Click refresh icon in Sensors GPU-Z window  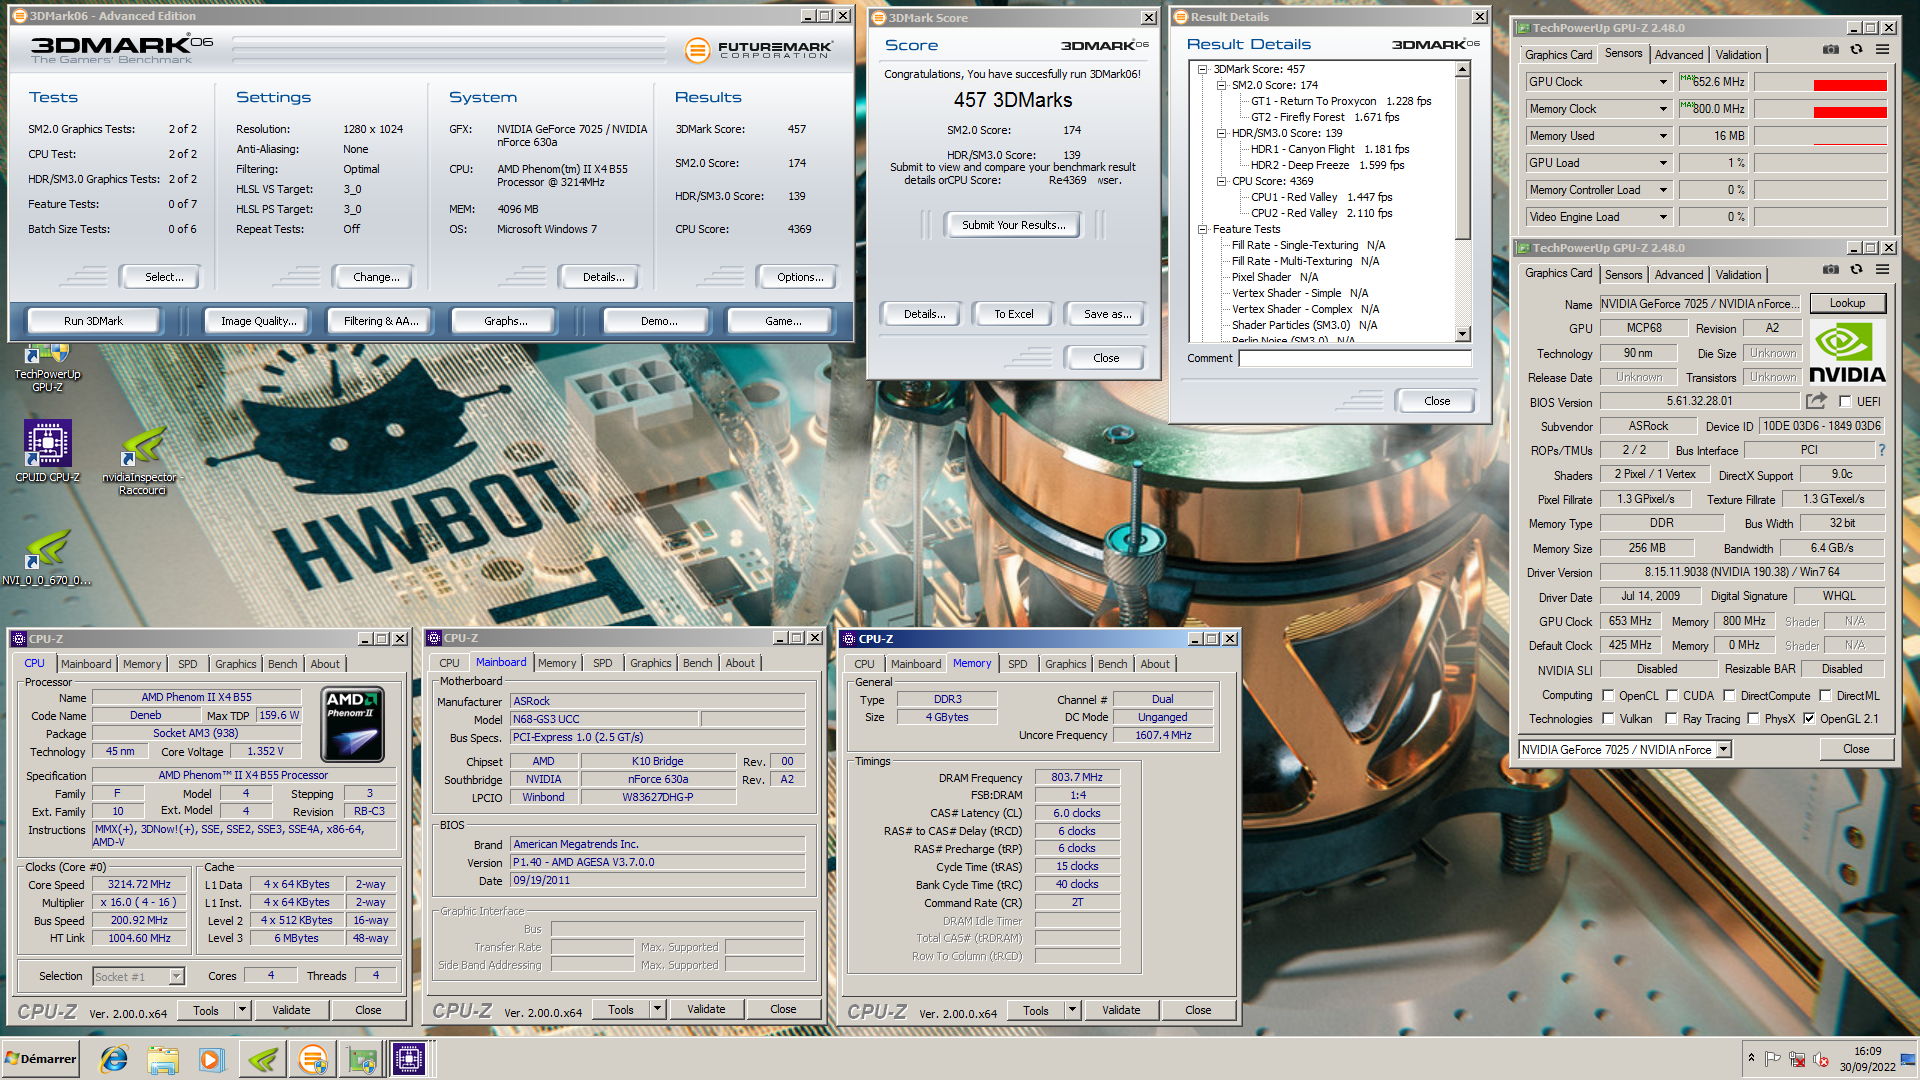1857,50
